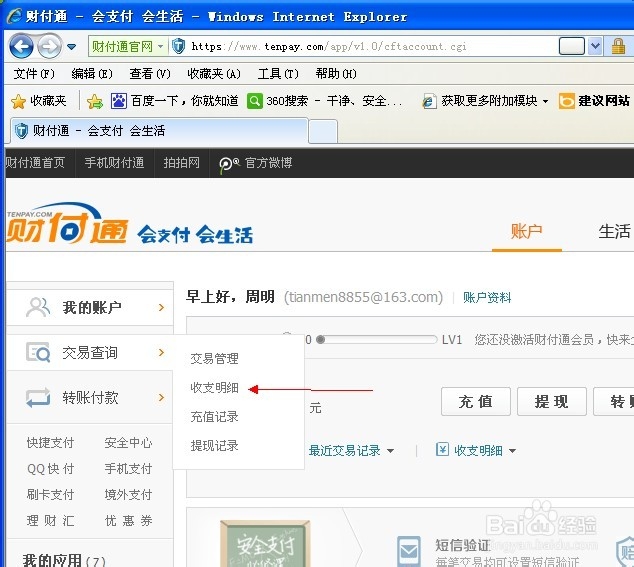The height and width of the screenshot is (567, 634).
Task: Click the 财付通 logo
Action: (67, 223)
